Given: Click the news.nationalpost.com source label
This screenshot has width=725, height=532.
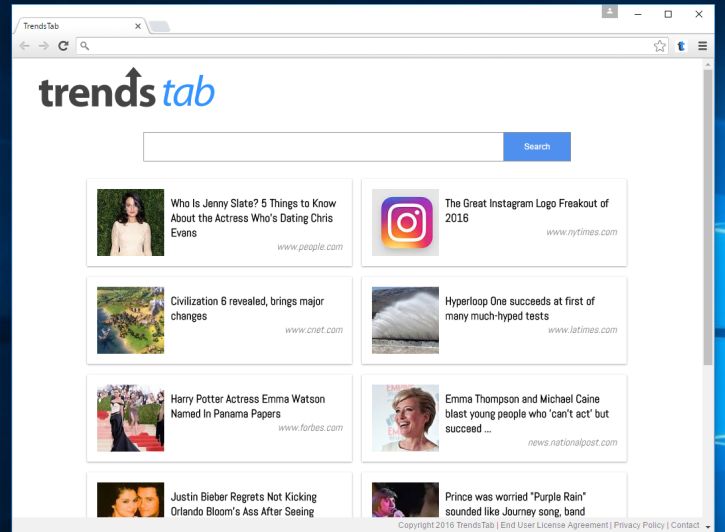Looking at the screenshot, I should coord(572,443).
